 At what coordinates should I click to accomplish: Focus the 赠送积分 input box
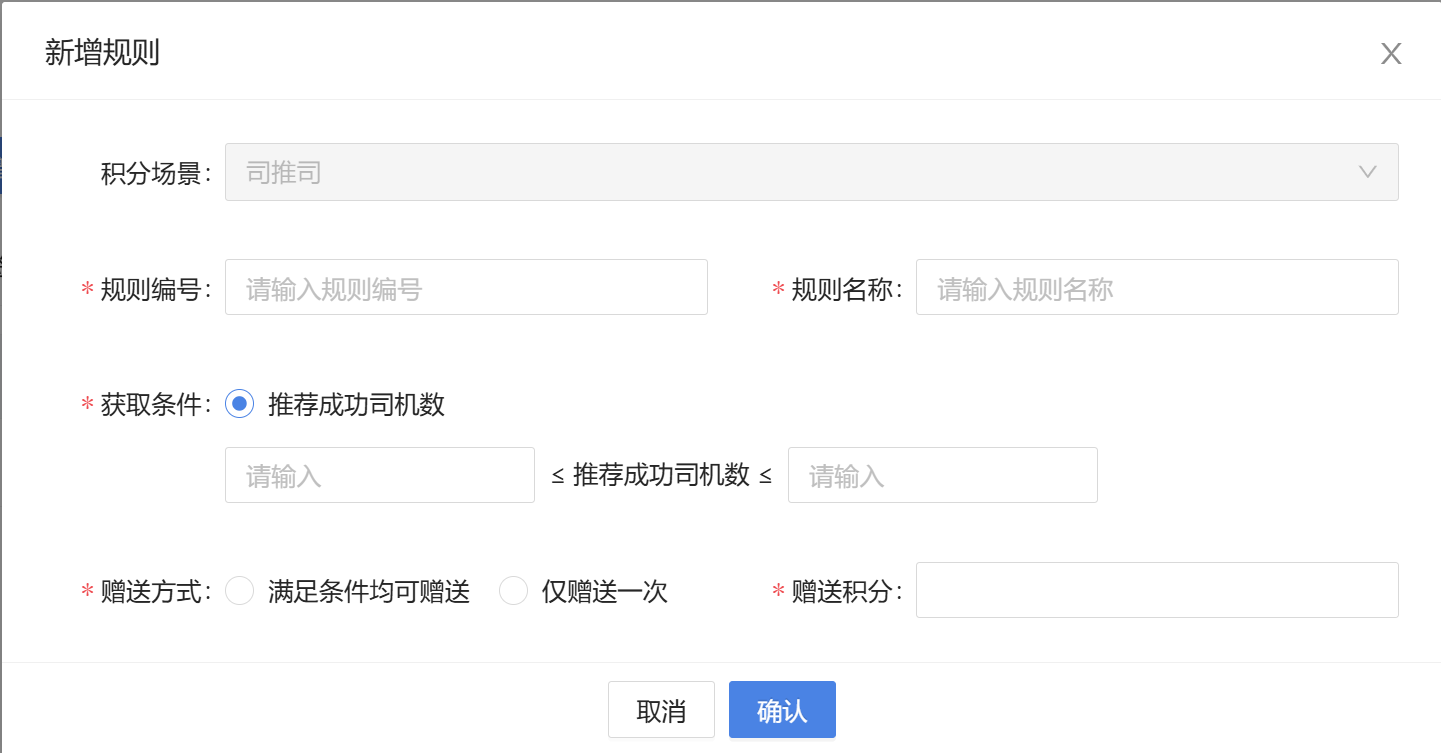1156,590
